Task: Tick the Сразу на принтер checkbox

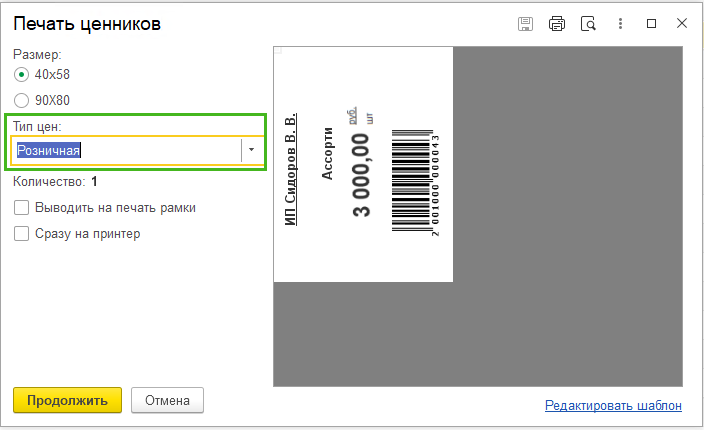Action: (21, 234)
